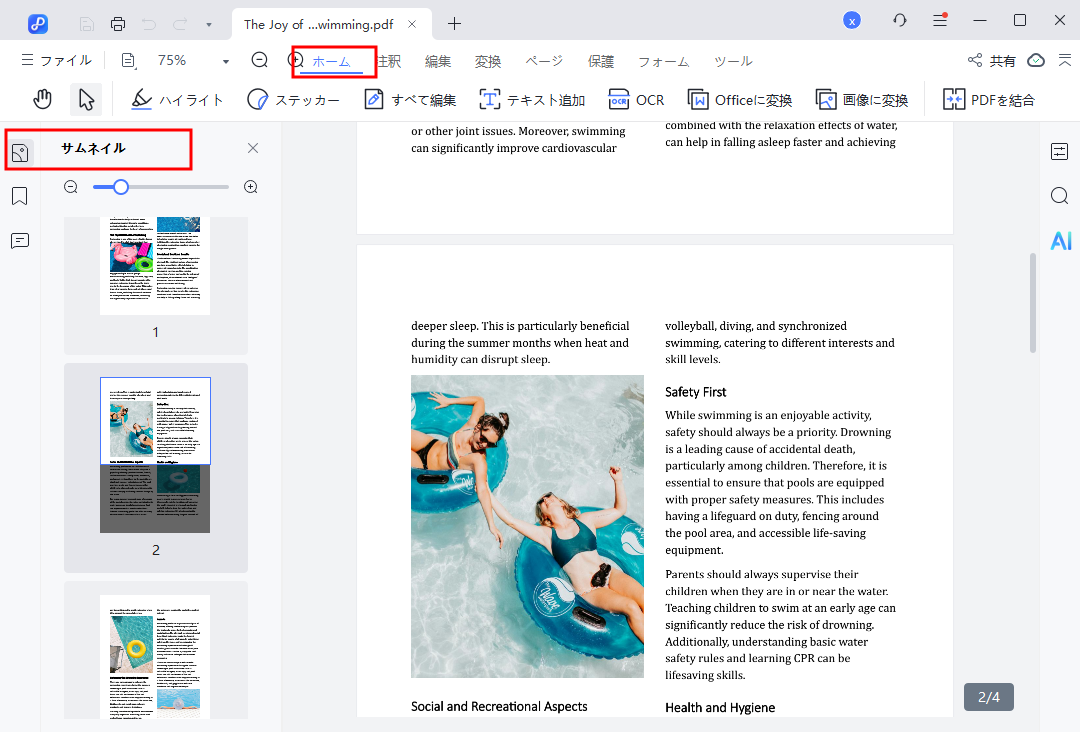Open the AI assistant panel
The image size is (1080, 732).
pyautogui.click(x=1060, y=240)
